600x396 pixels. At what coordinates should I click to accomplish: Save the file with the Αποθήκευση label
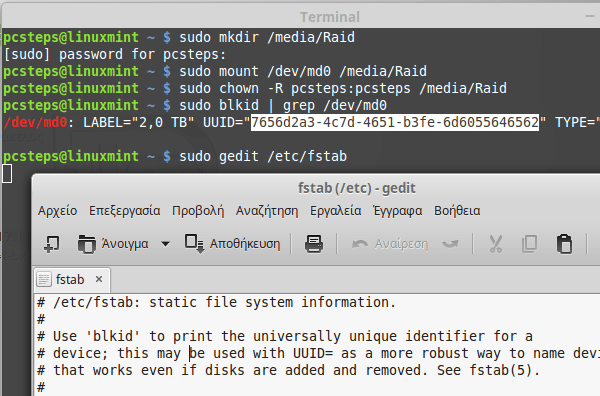pyautogui.click(x=245, y=244)
